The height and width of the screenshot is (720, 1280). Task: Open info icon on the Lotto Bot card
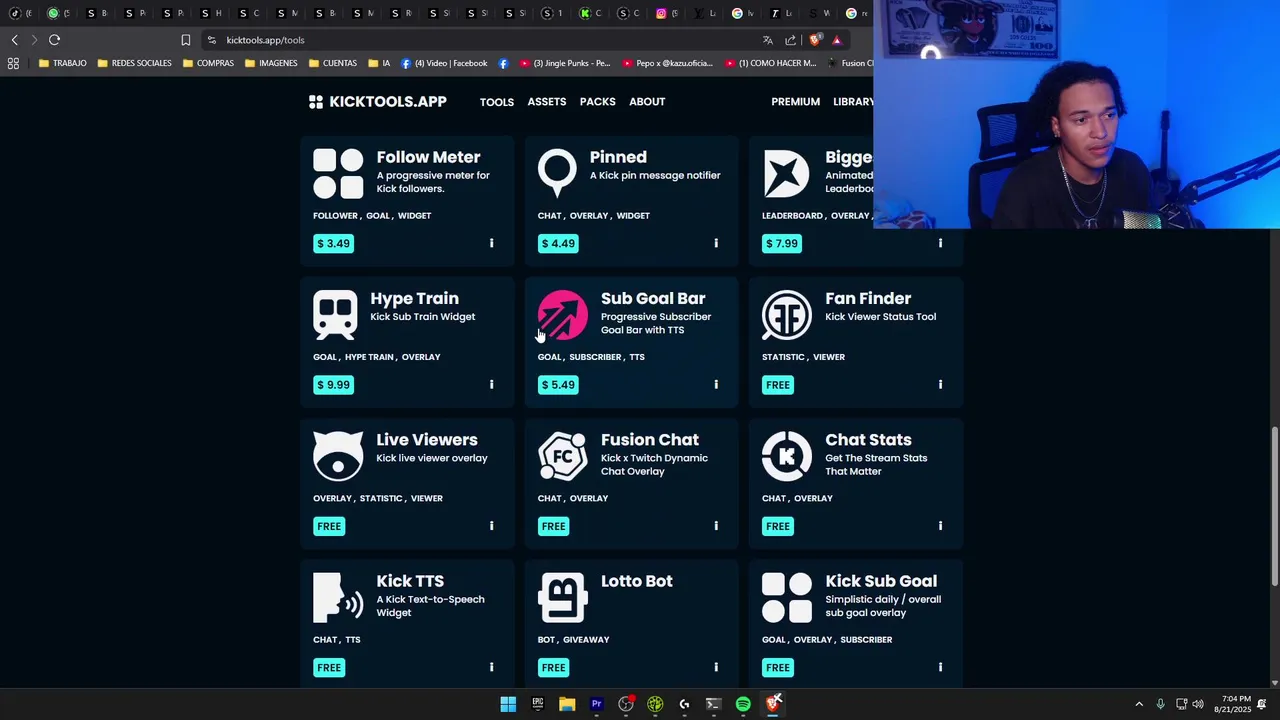[716, 667]
